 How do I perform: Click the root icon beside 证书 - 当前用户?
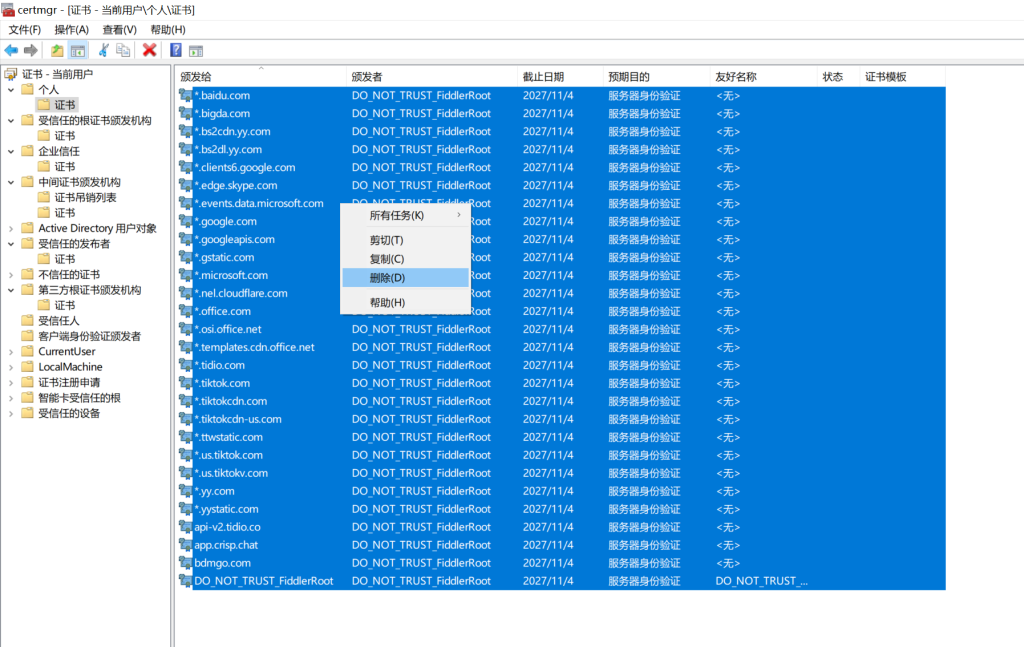[x=11, y=74]
